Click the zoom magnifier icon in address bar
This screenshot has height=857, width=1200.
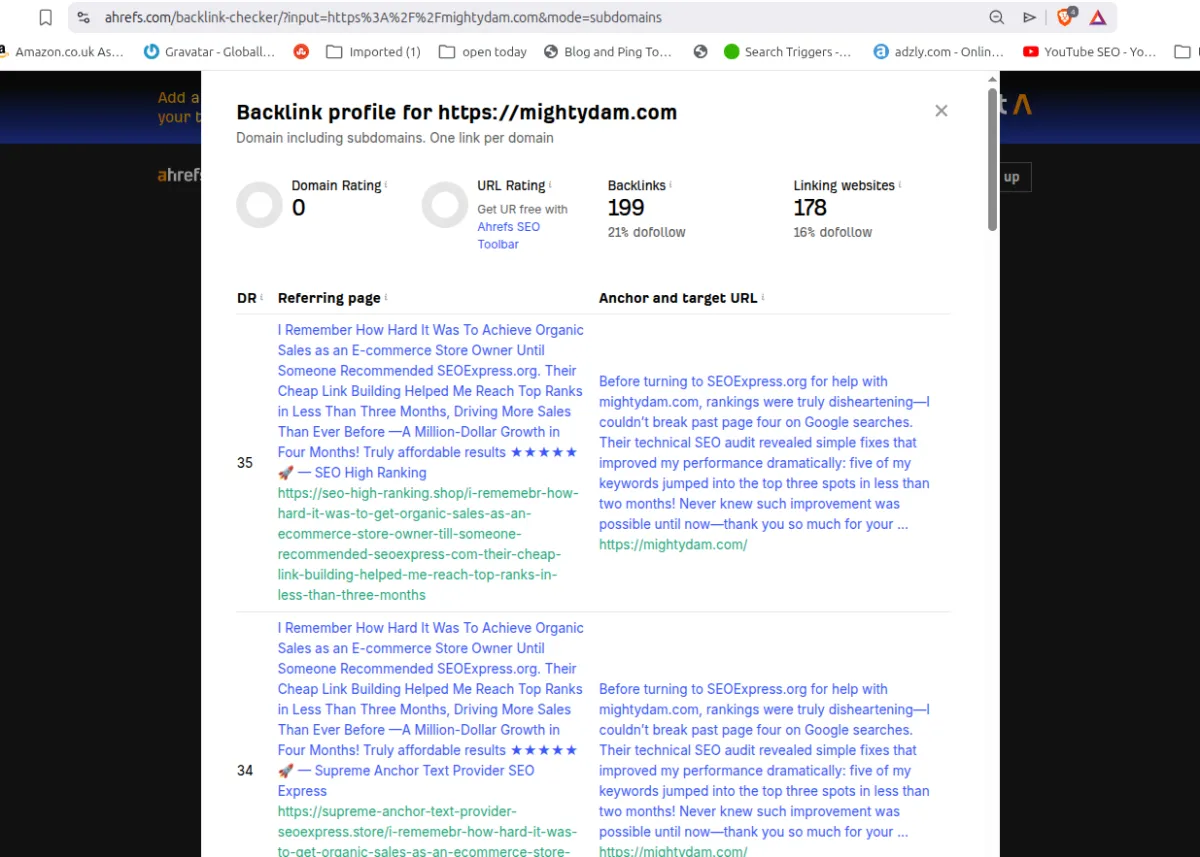(996, 17)
